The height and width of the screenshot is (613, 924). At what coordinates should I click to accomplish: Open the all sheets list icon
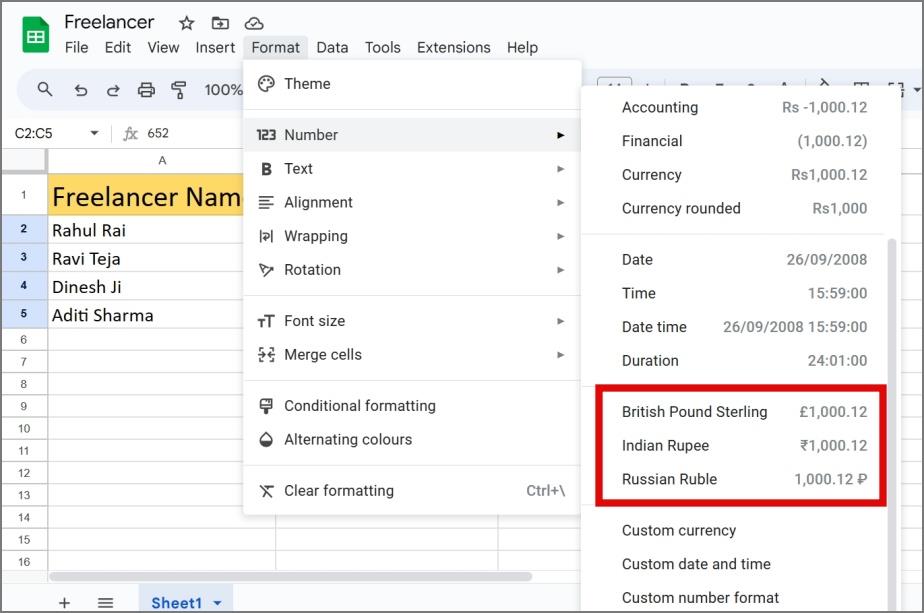click(105, 602)
